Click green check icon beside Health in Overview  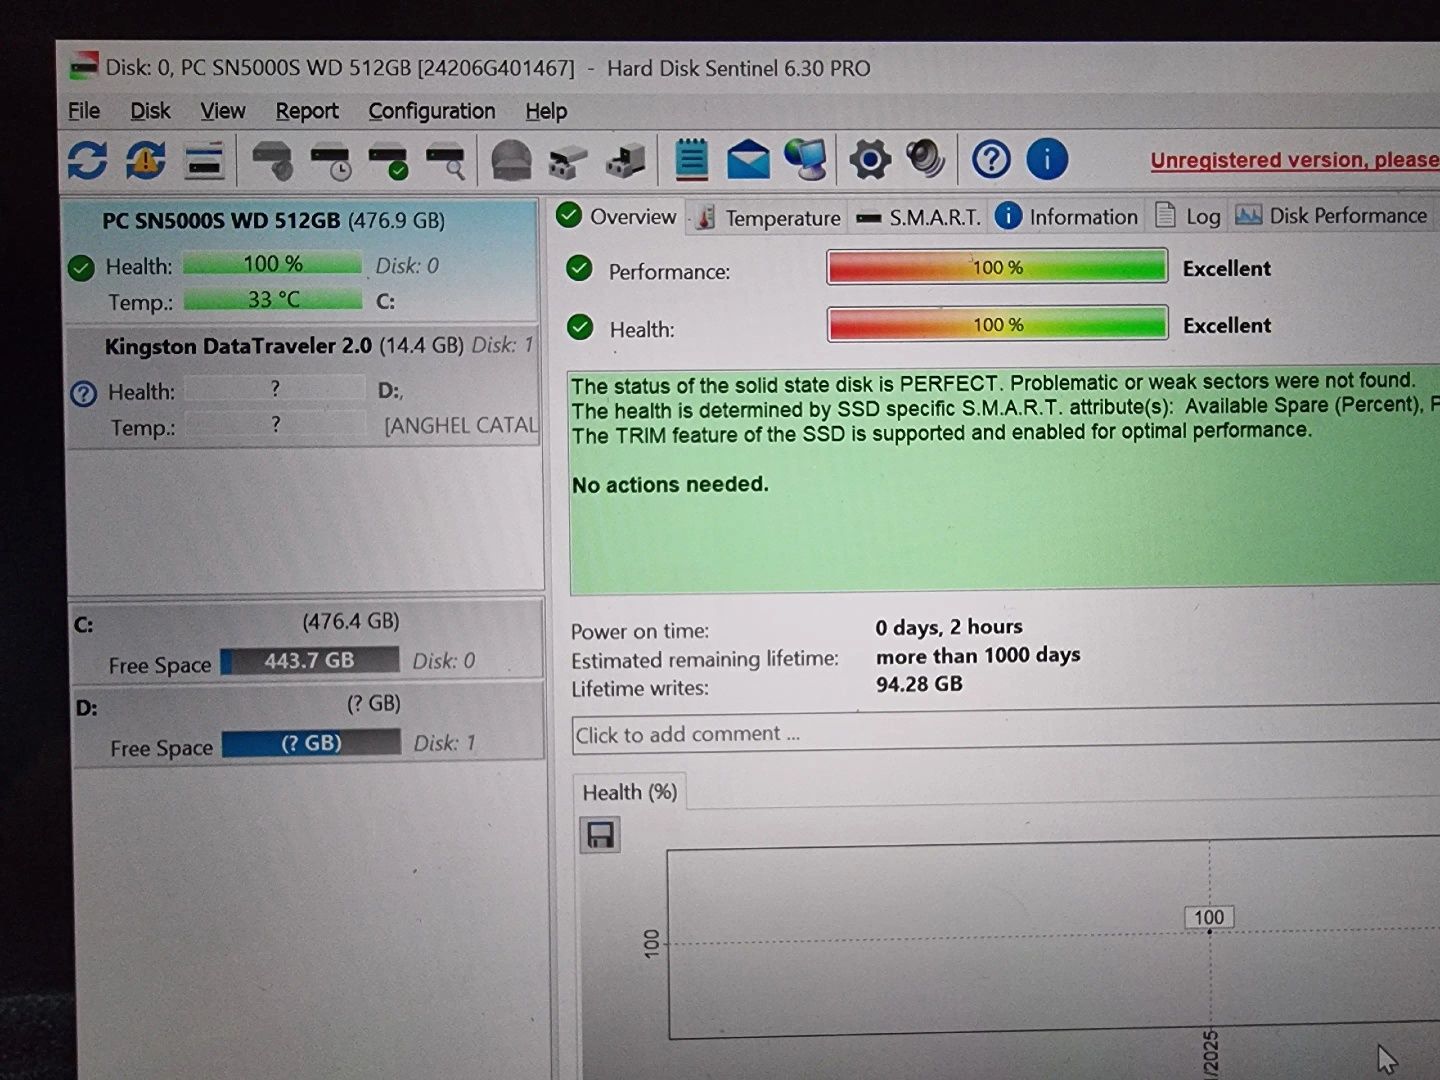click(579, 326)
